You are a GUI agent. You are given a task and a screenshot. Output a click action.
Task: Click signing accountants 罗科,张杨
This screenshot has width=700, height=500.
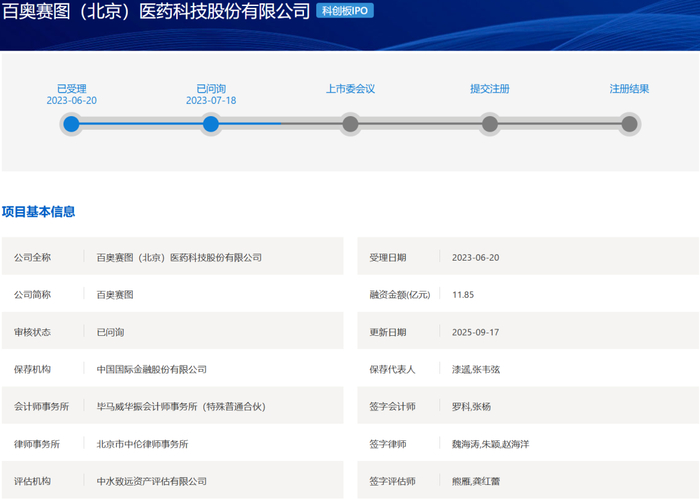[x=471, y=406]
